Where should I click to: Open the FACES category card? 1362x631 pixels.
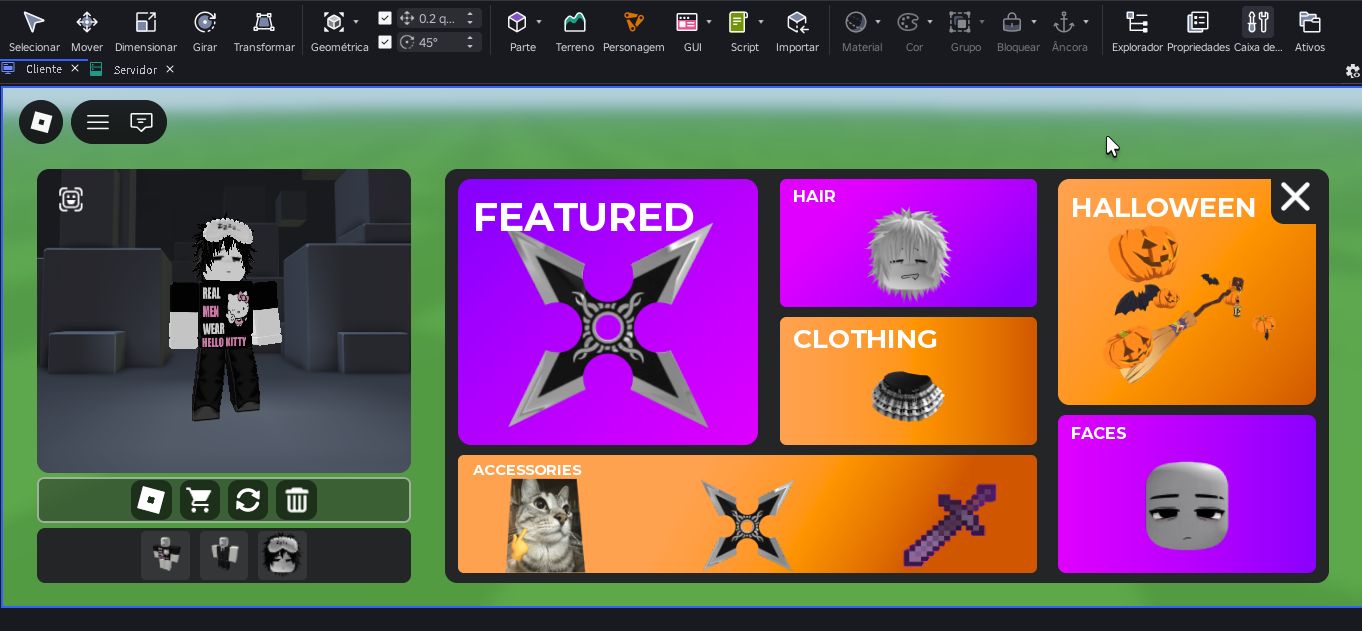1187,494
